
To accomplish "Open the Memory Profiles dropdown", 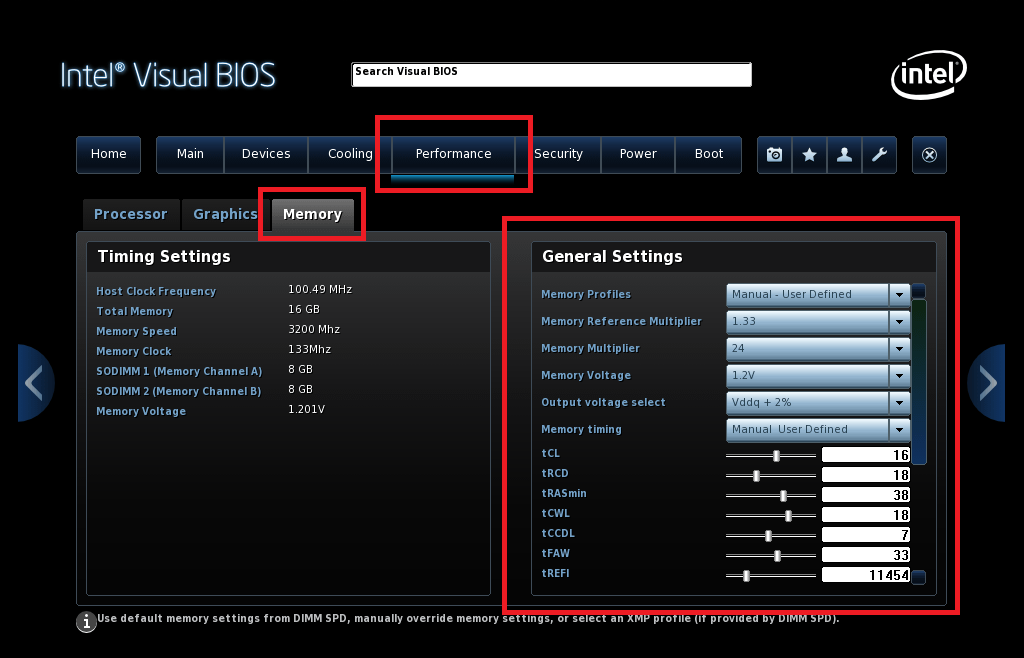I will (818, 294).
